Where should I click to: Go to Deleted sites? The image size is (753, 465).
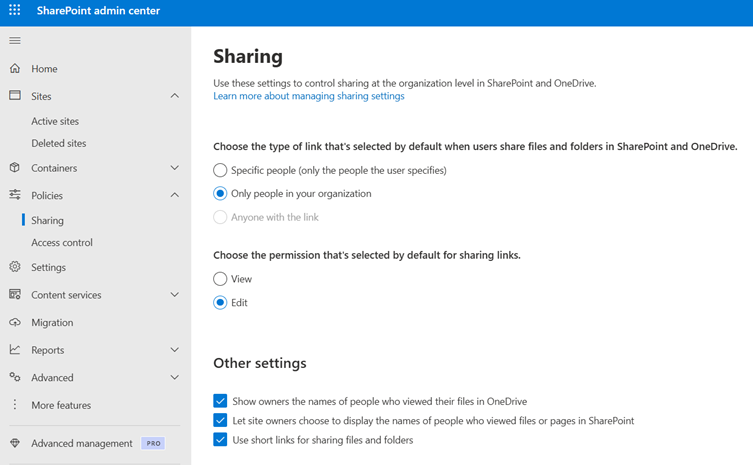pyautogui.click(x=59, y=143)
